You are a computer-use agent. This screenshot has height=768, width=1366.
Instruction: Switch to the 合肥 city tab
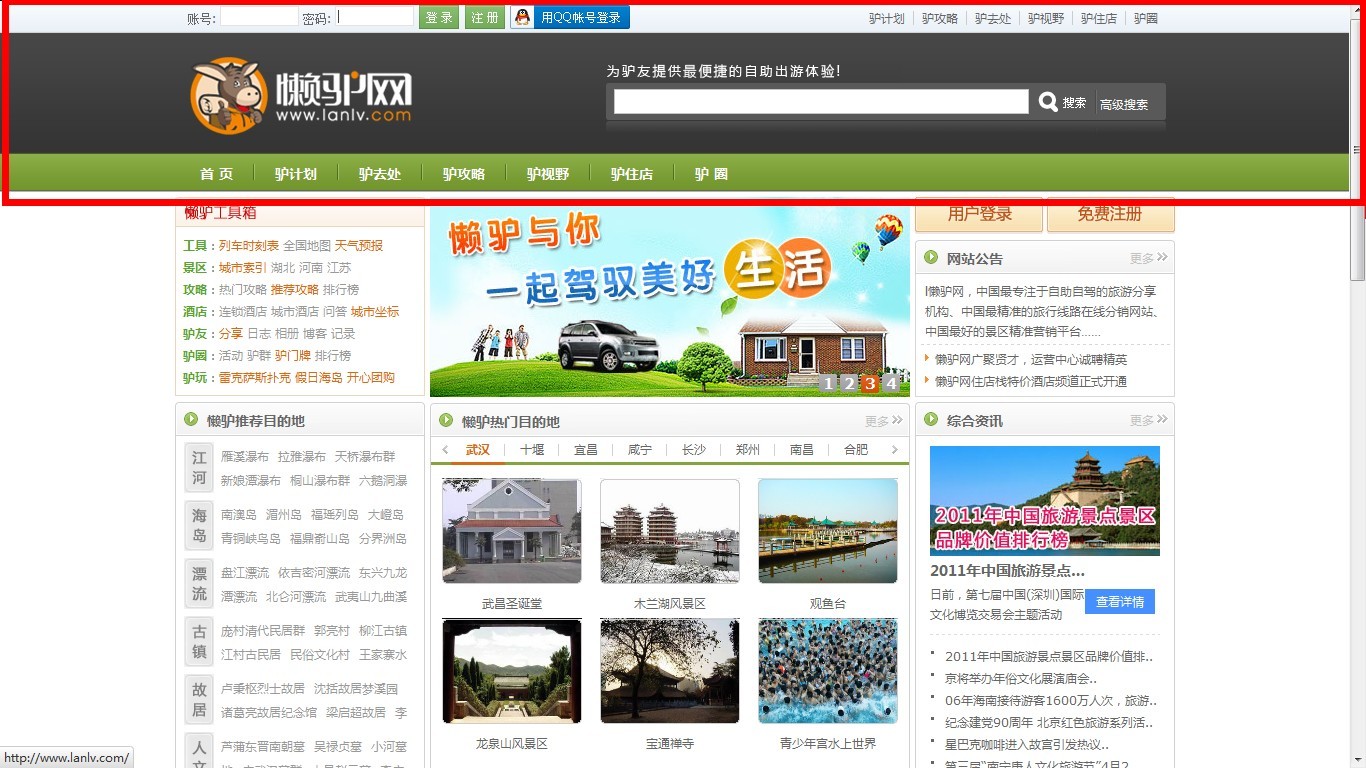click(856, 450)
